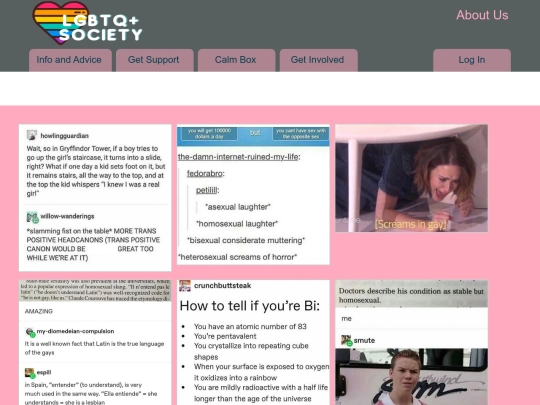Click my-diomedeian-compulsion avatar icon
Viewport: 540px width, 405px height.
[x=30, y=332]
